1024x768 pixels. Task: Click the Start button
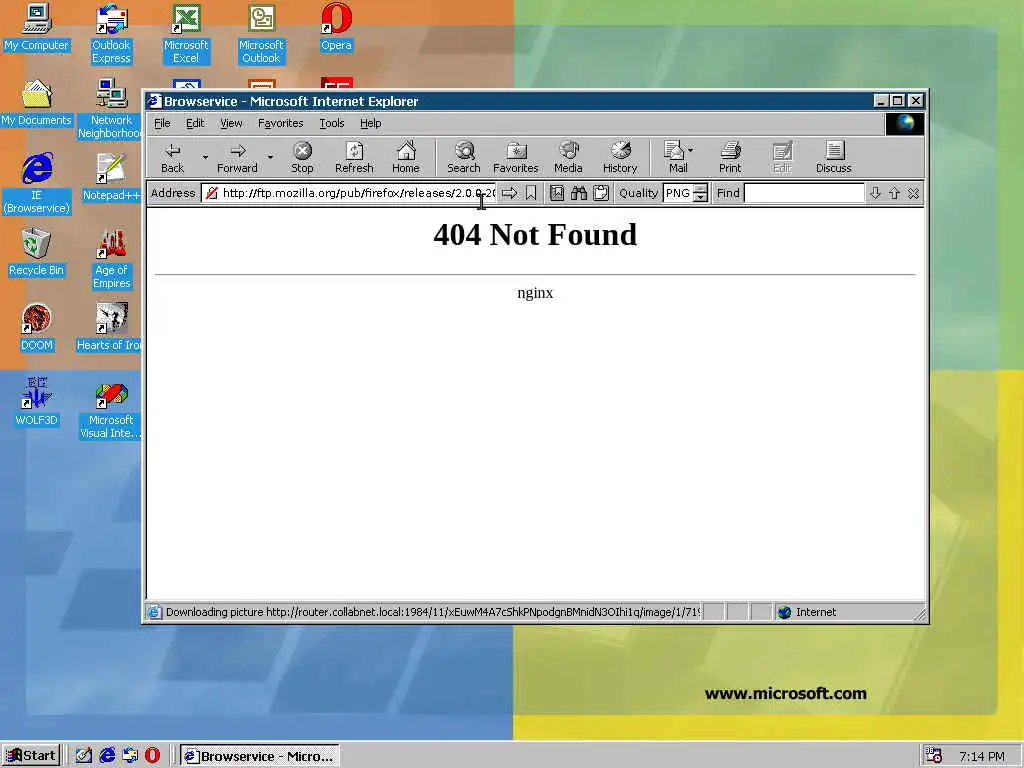click(x=31, y=756)
